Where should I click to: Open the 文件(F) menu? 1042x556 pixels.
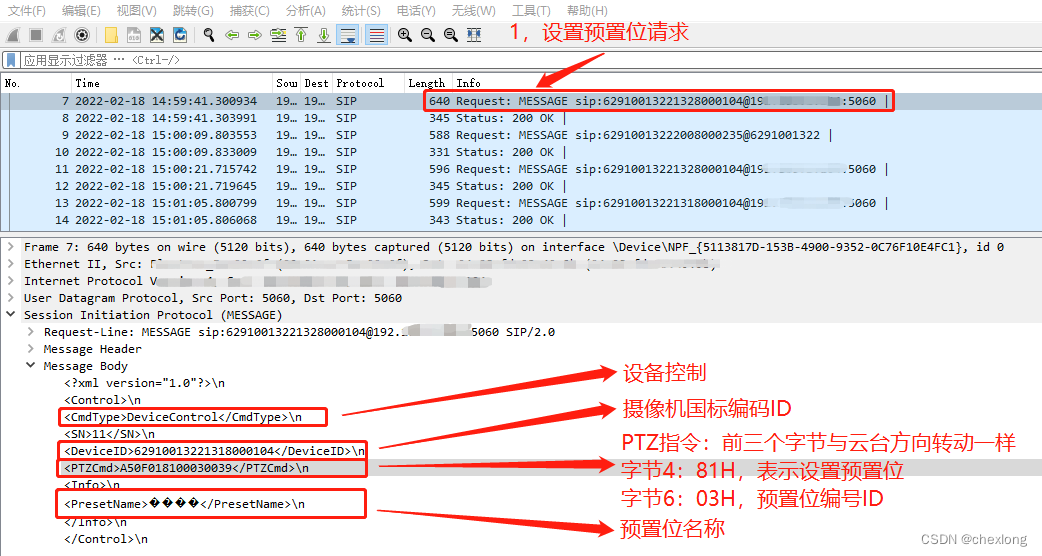pos(27,11)
